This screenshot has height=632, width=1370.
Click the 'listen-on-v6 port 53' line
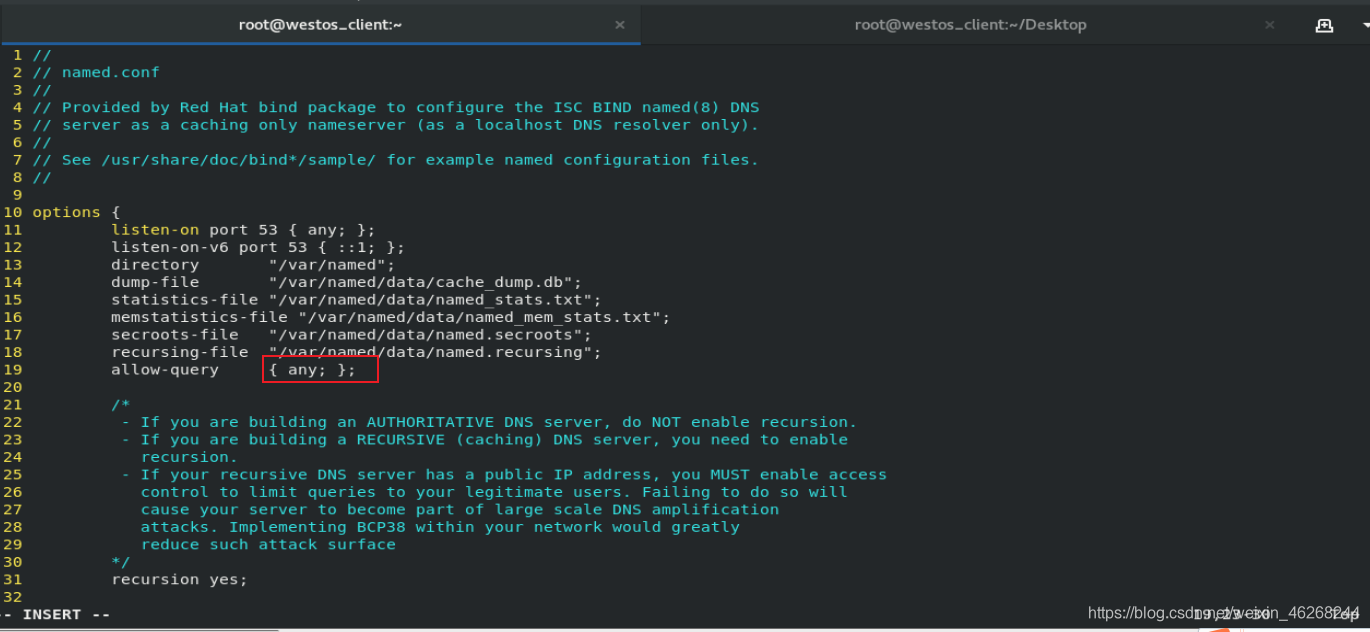(x=258, y=247)
